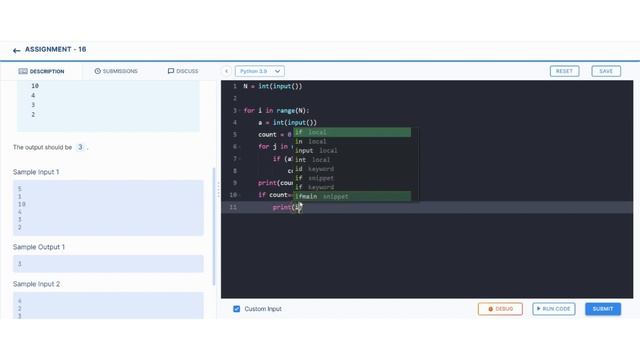Click the Run Code button
Image resolution: width=640 pixels, height=360 pixels.
point(553,309)
